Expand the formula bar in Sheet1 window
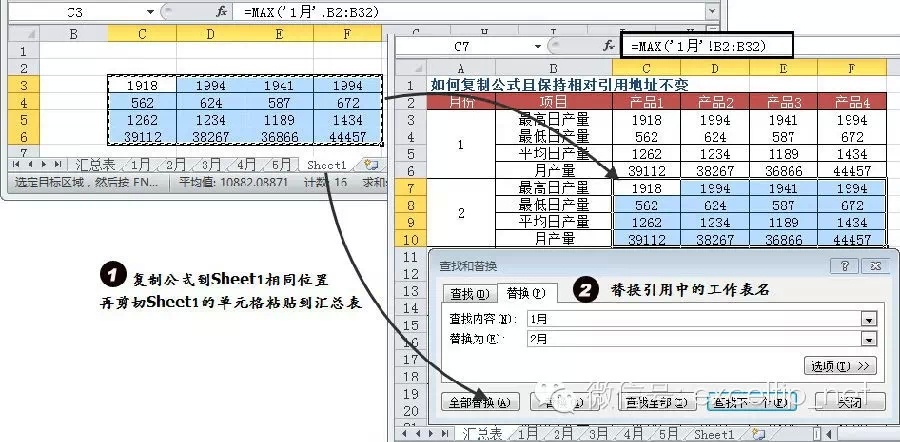Viewport: 900px width, 442px height. click(x=712, y=11)
